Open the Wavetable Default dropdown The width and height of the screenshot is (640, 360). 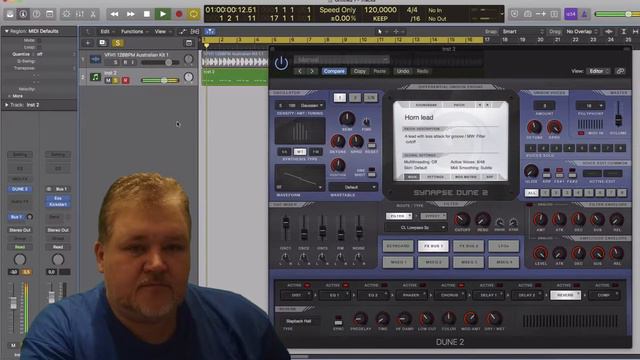tap(353, 187)
